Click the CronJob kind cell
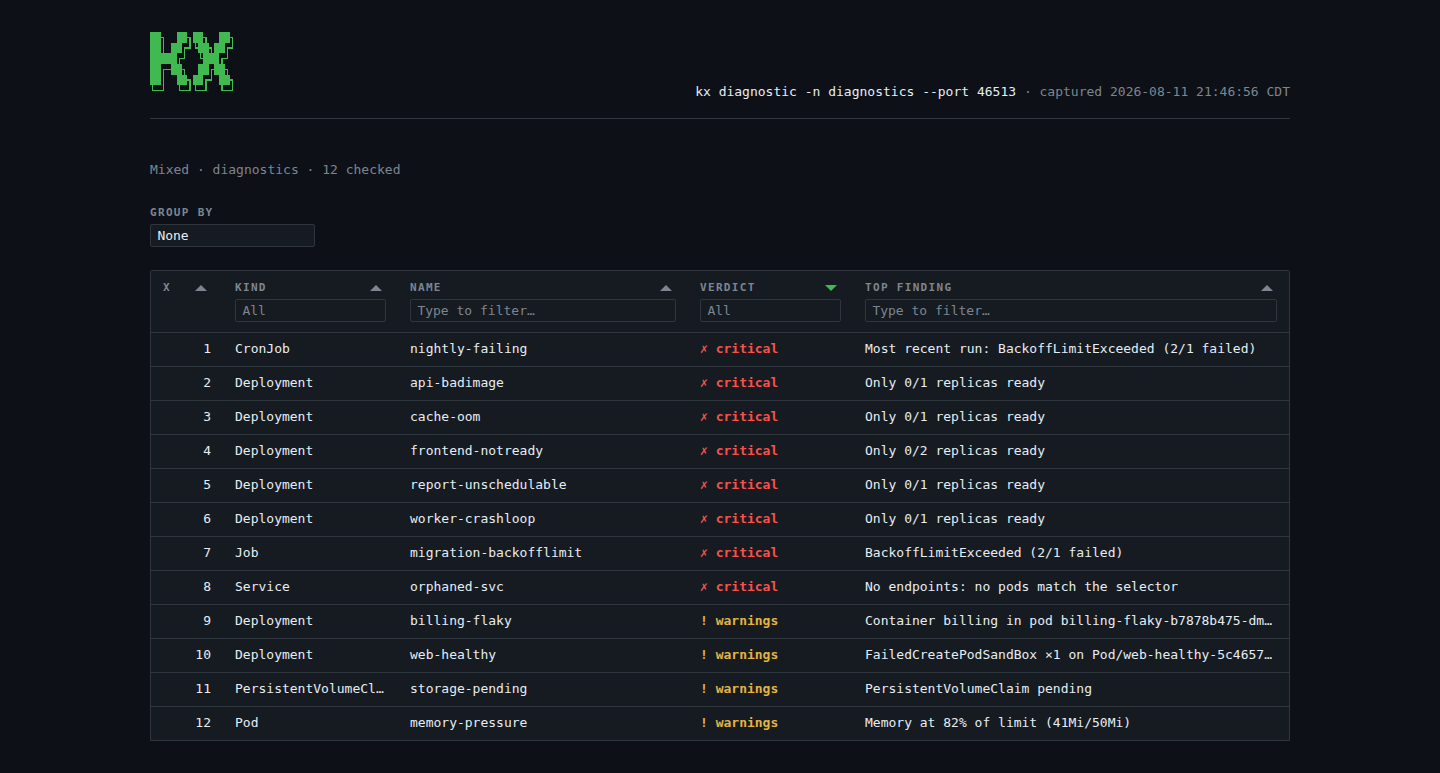This screenshot has height=773, width=1440. pos(262,349)
